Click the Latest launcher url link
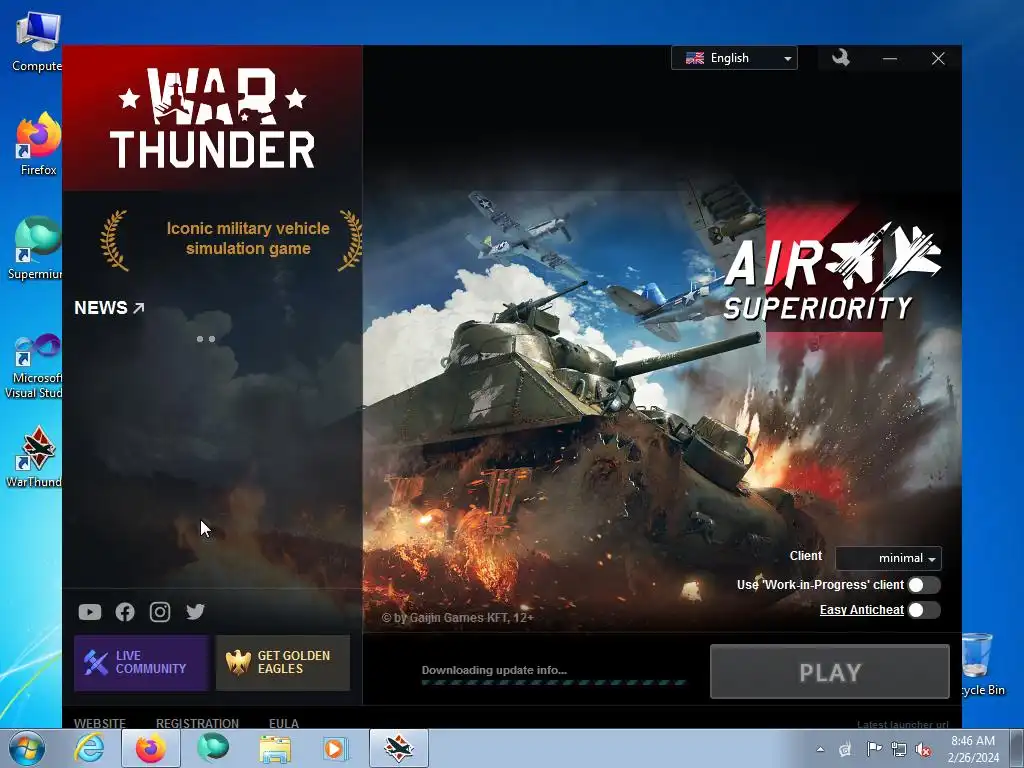Viewport: 1024px width, 768px height. pos(903,724)
